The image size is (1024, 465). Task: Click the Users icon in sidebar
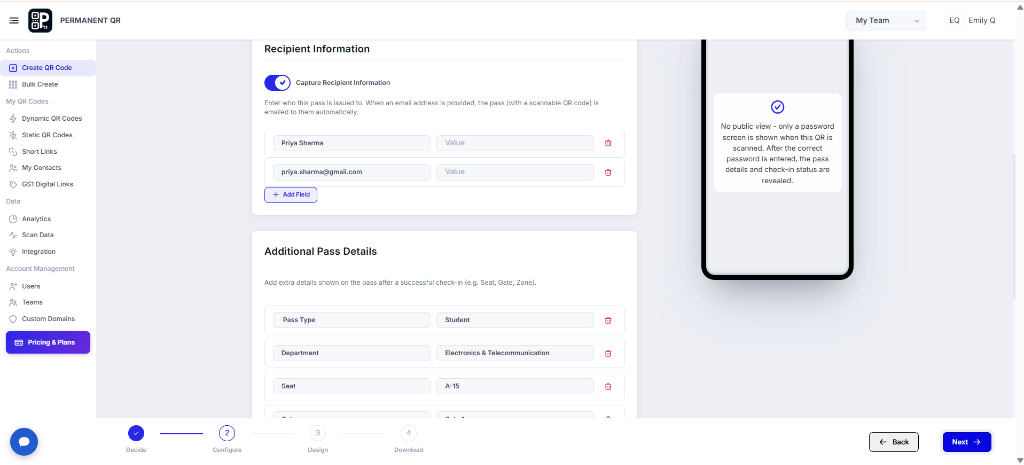[13, 286]
